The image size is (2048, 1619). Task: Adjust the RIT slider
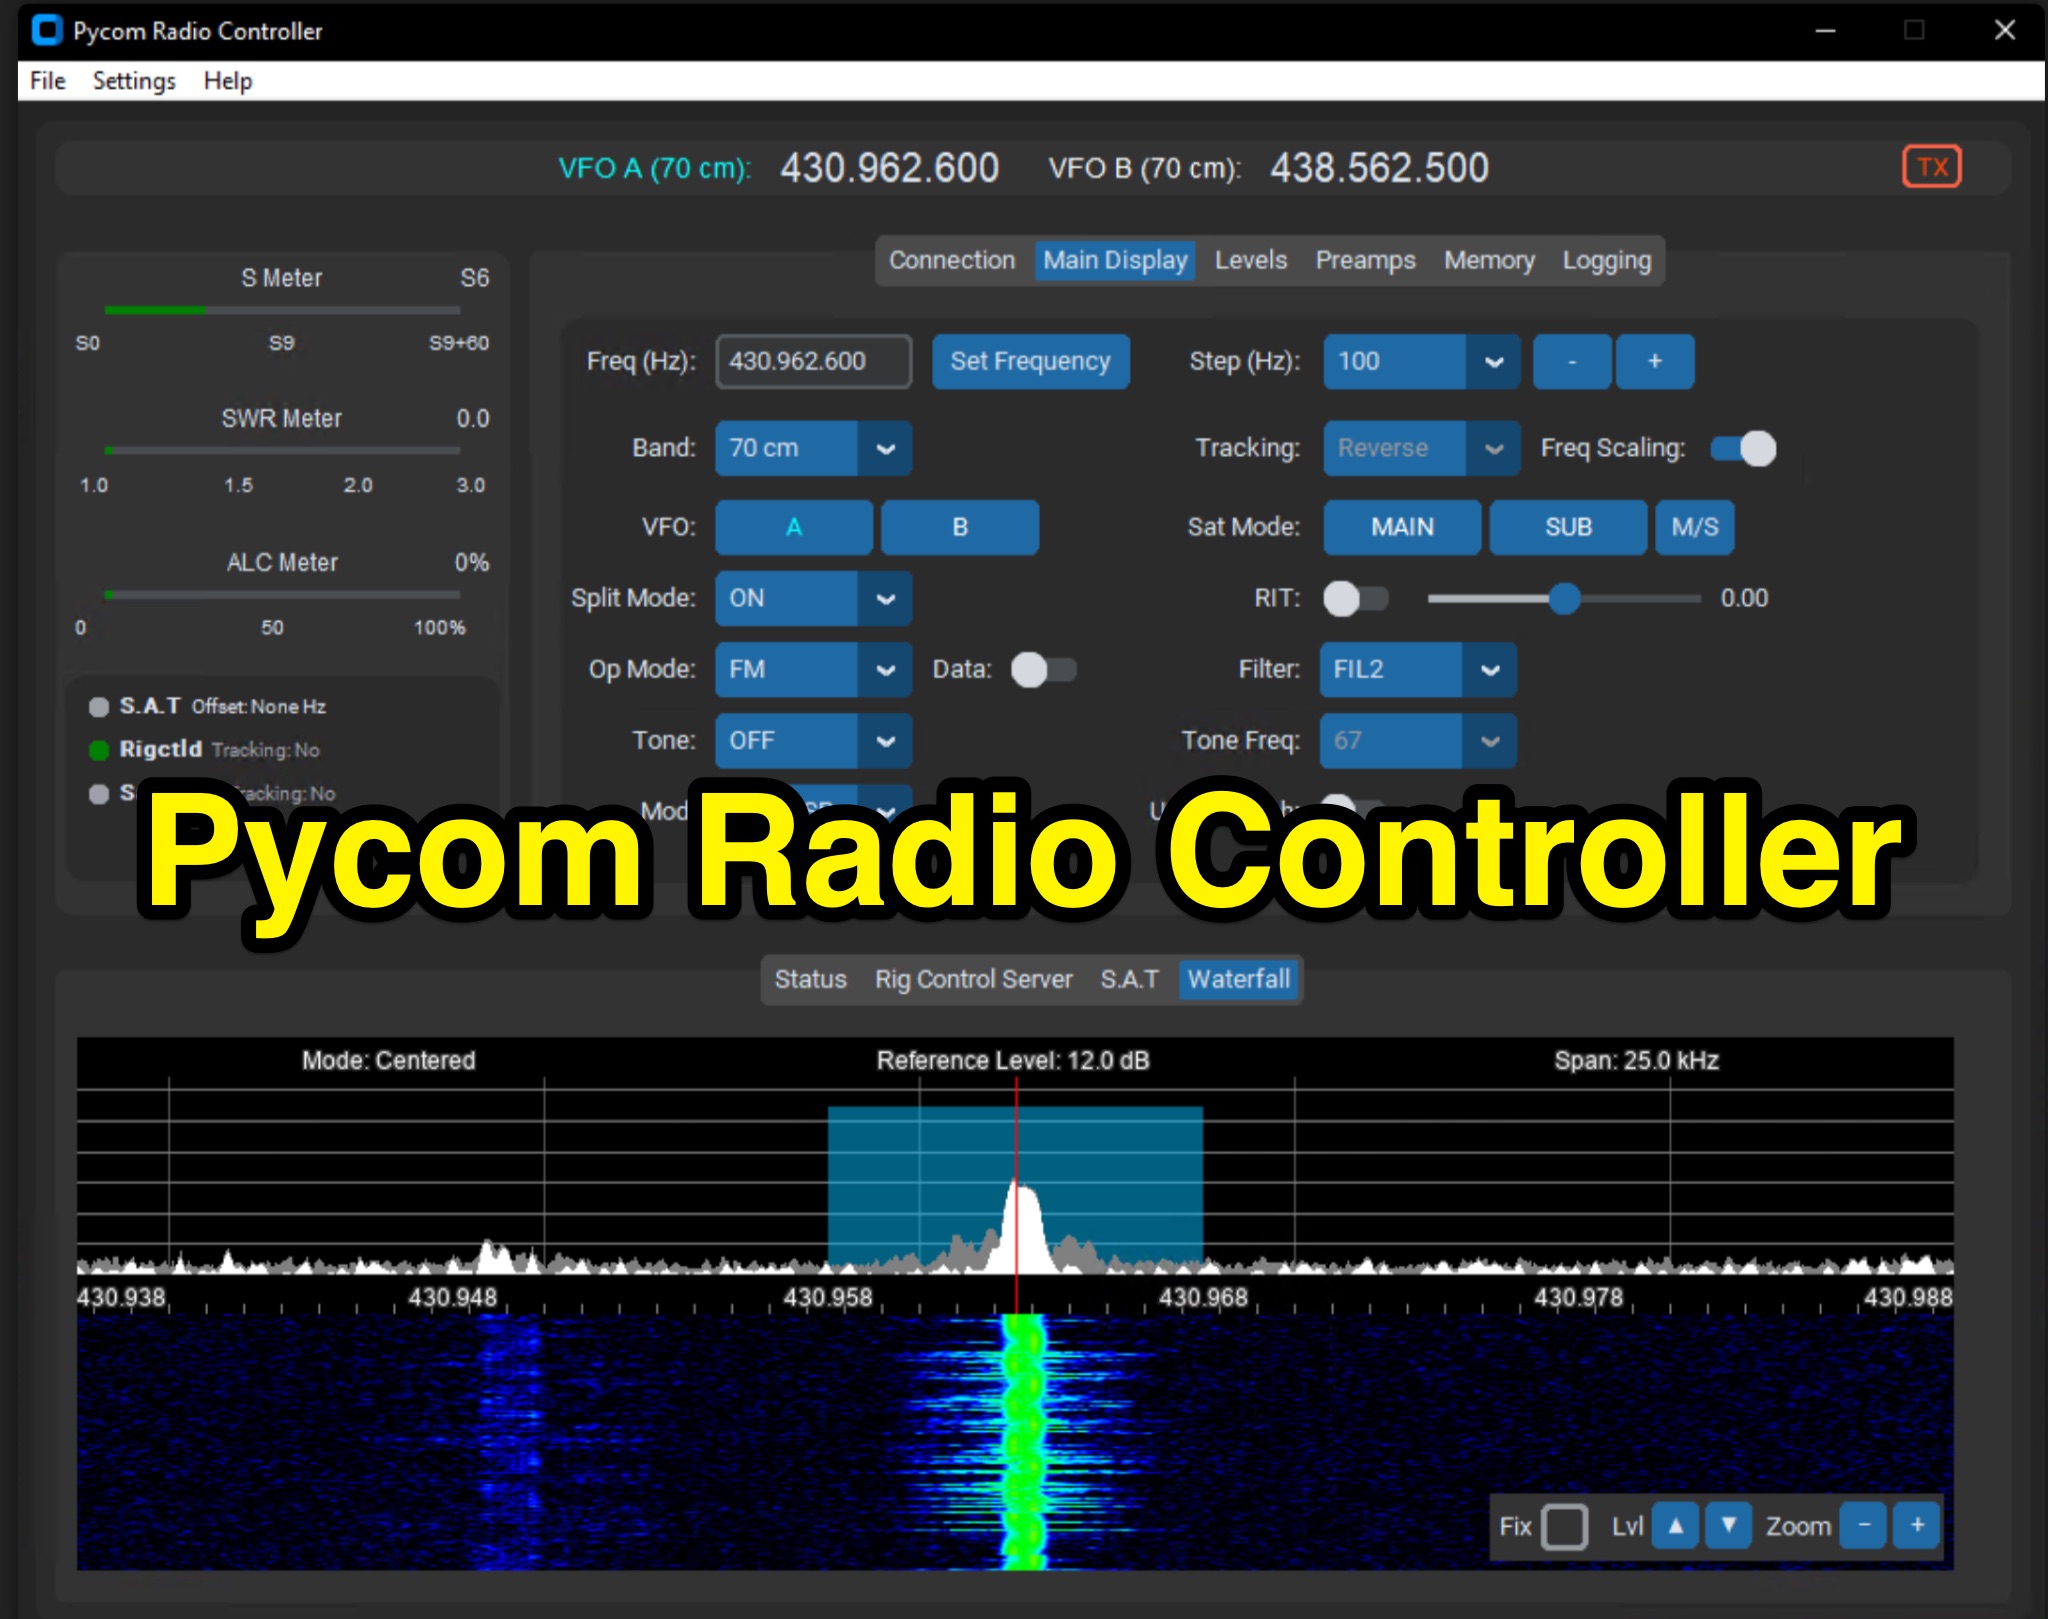coord(1563,598)
